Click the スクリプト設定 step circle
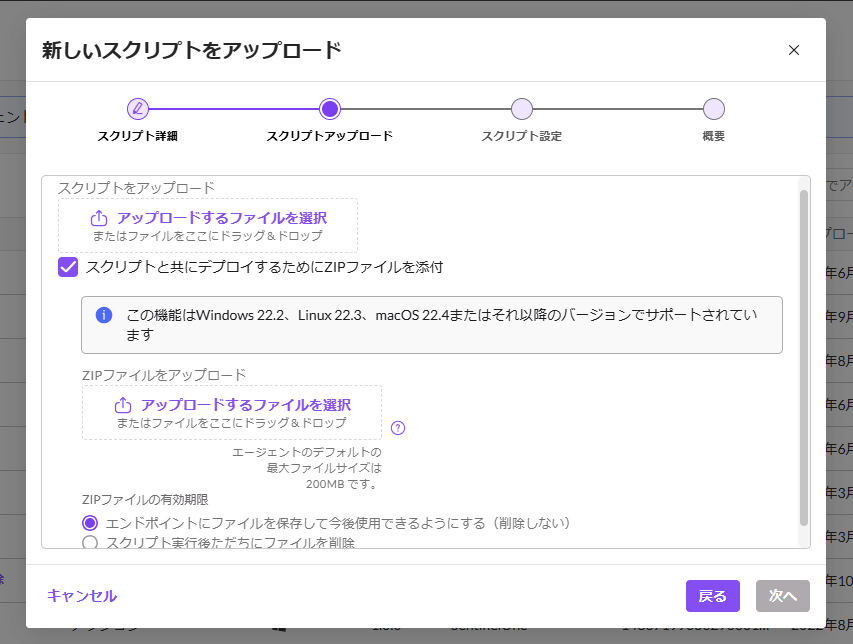The image size is (853, 644). pos(521,109)
